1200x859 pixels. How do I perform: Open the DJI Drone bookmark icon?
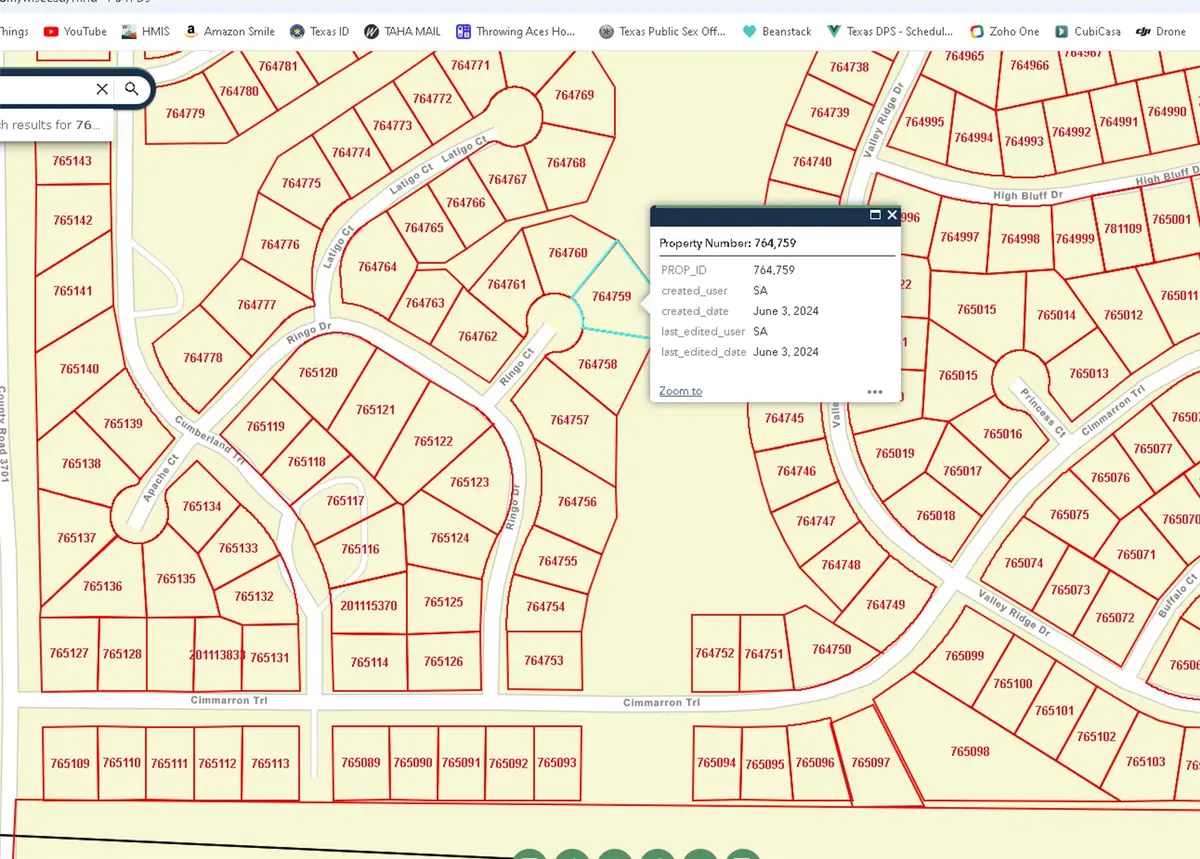(x=1142, y=31)
